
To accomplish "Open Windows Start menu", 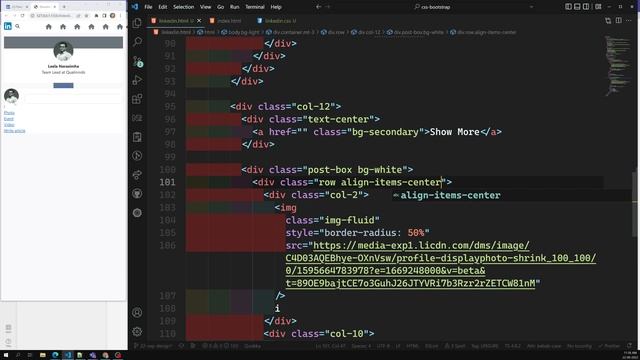I will [x=6, y=355].
